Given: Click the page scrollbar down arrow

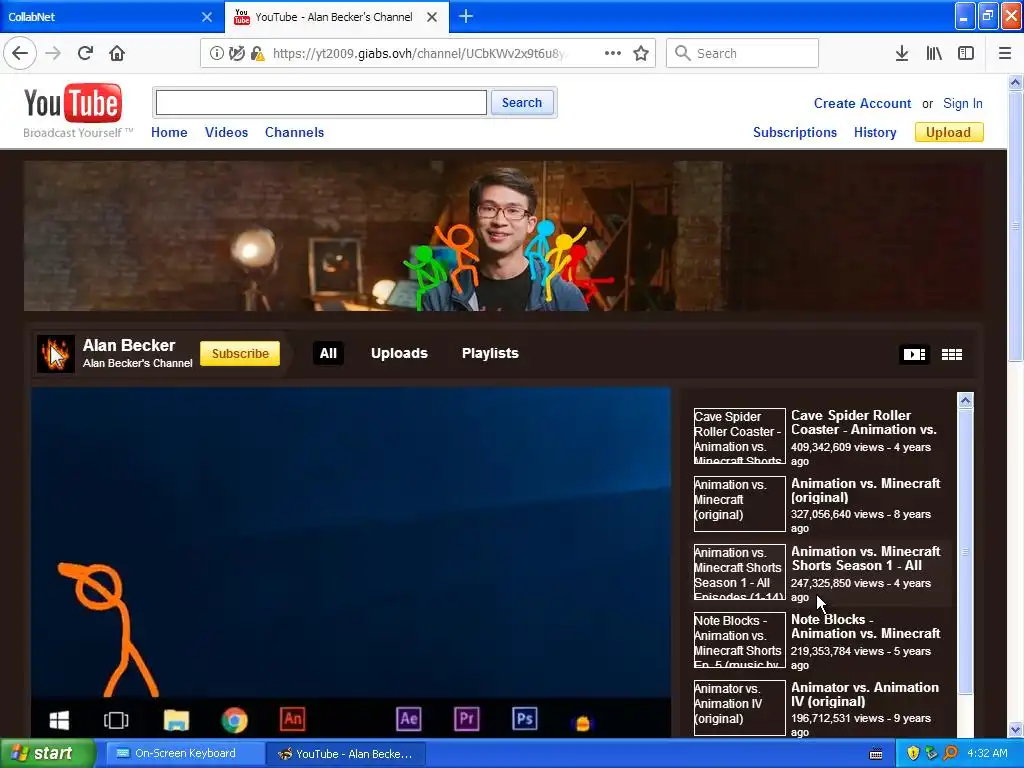Looking at the screenshot, I should pyautogui.click(x=1015, y=729).
